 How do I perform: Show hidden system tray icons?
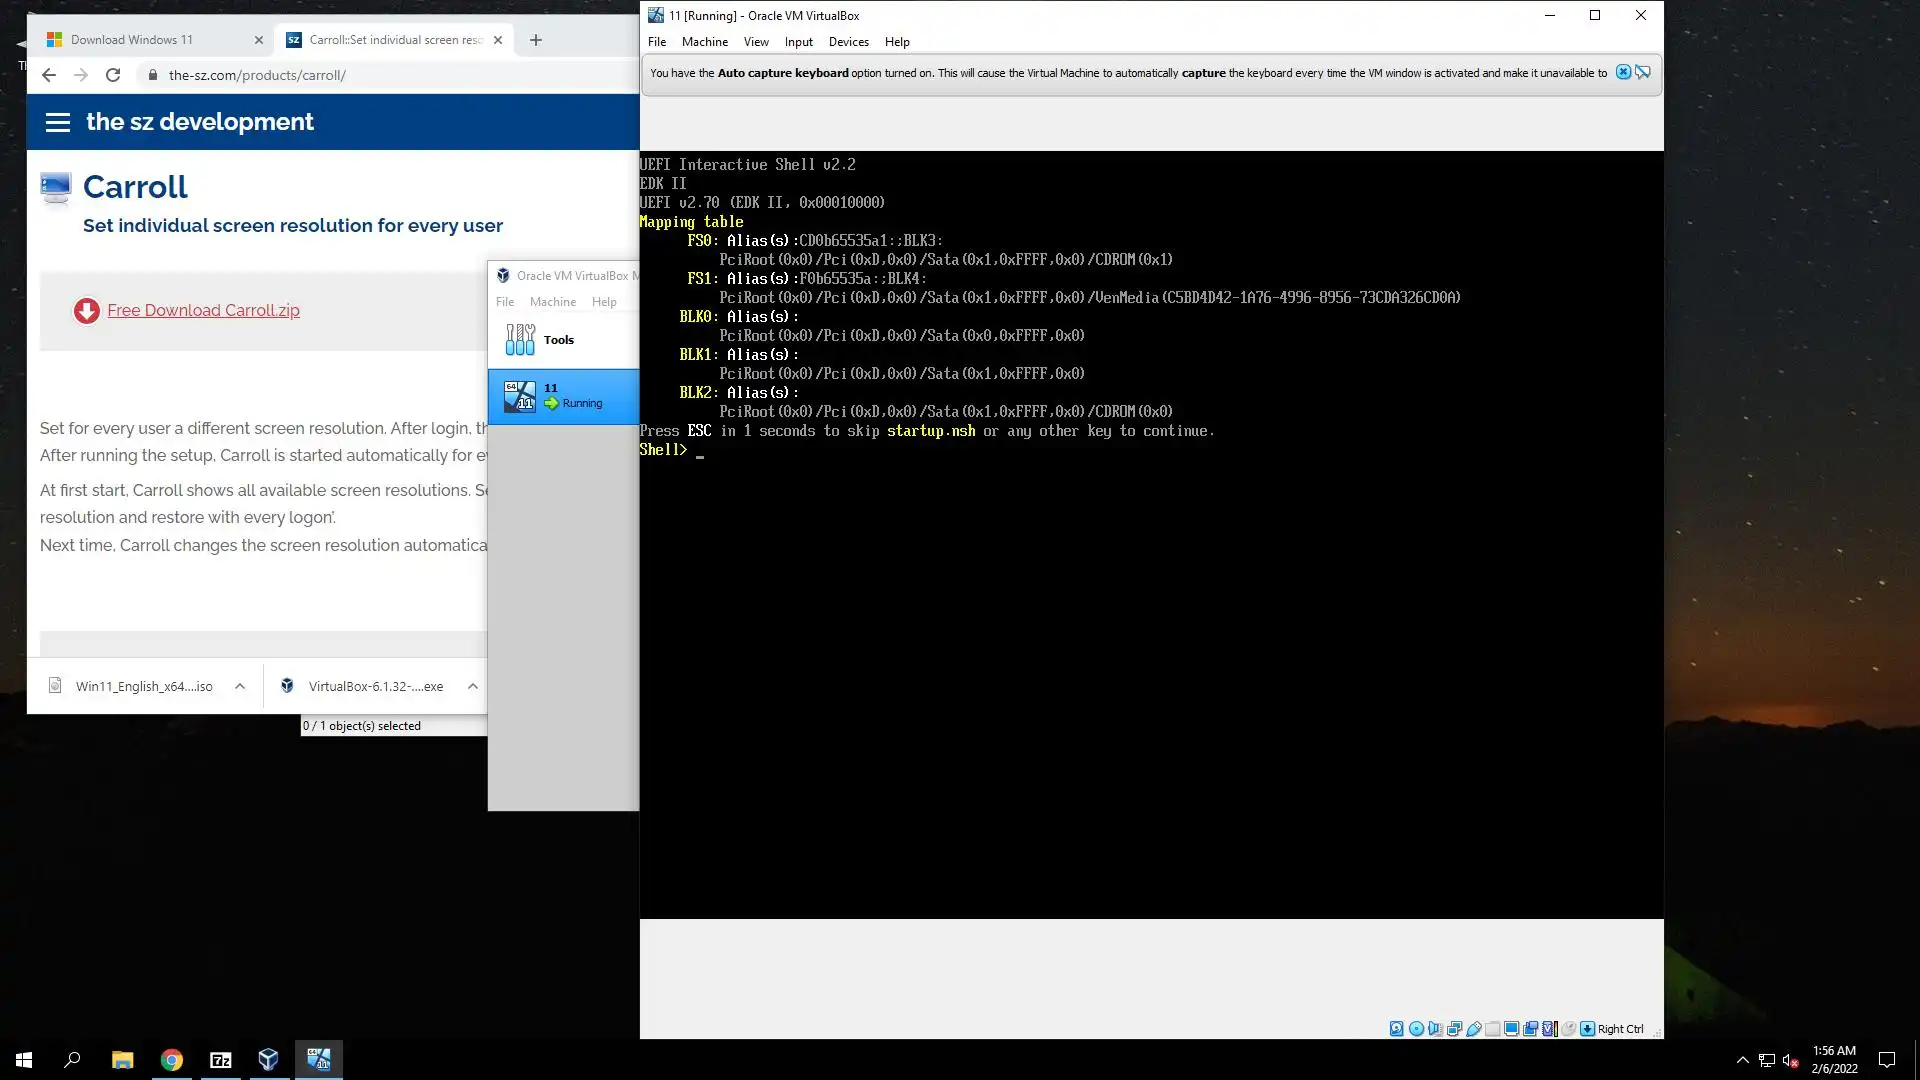point(1742,1060)
